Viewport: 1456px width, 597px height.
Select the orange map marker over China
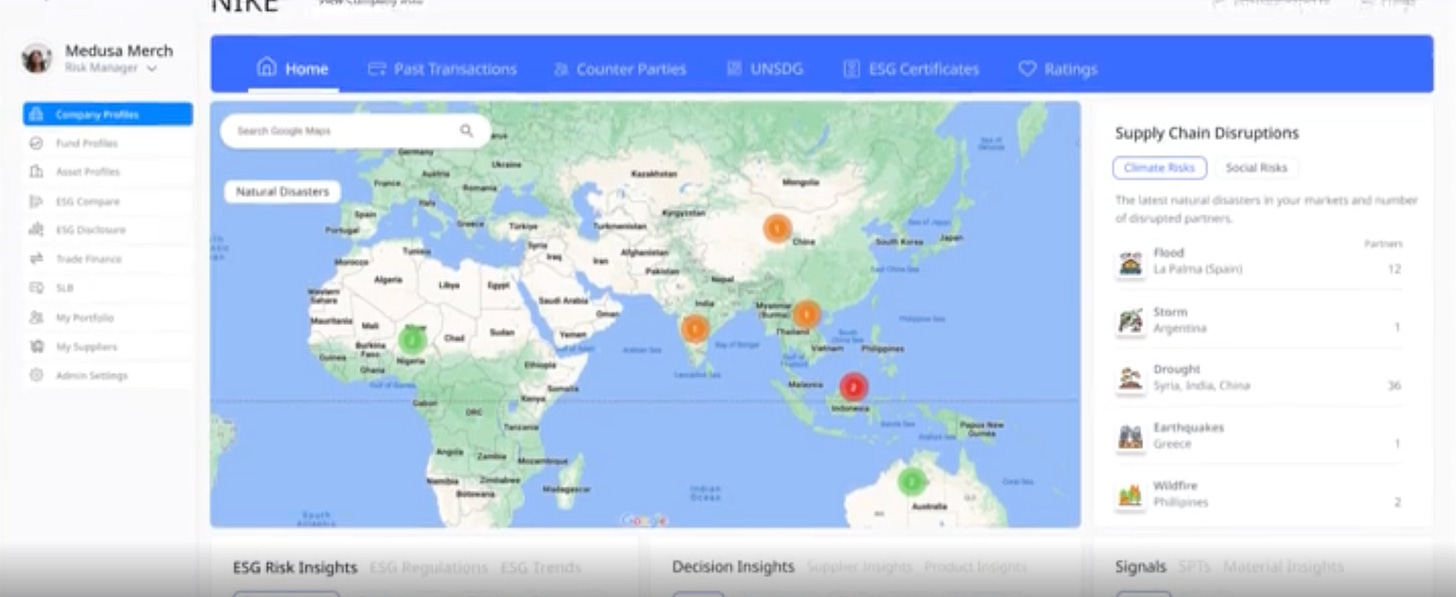(777, 229)
